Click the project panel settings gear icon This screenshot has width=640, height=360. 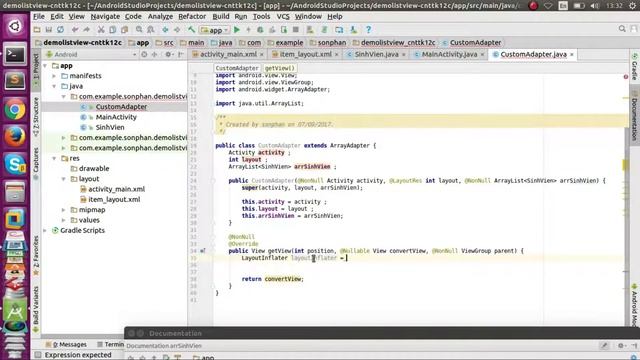tap(168, 54)
